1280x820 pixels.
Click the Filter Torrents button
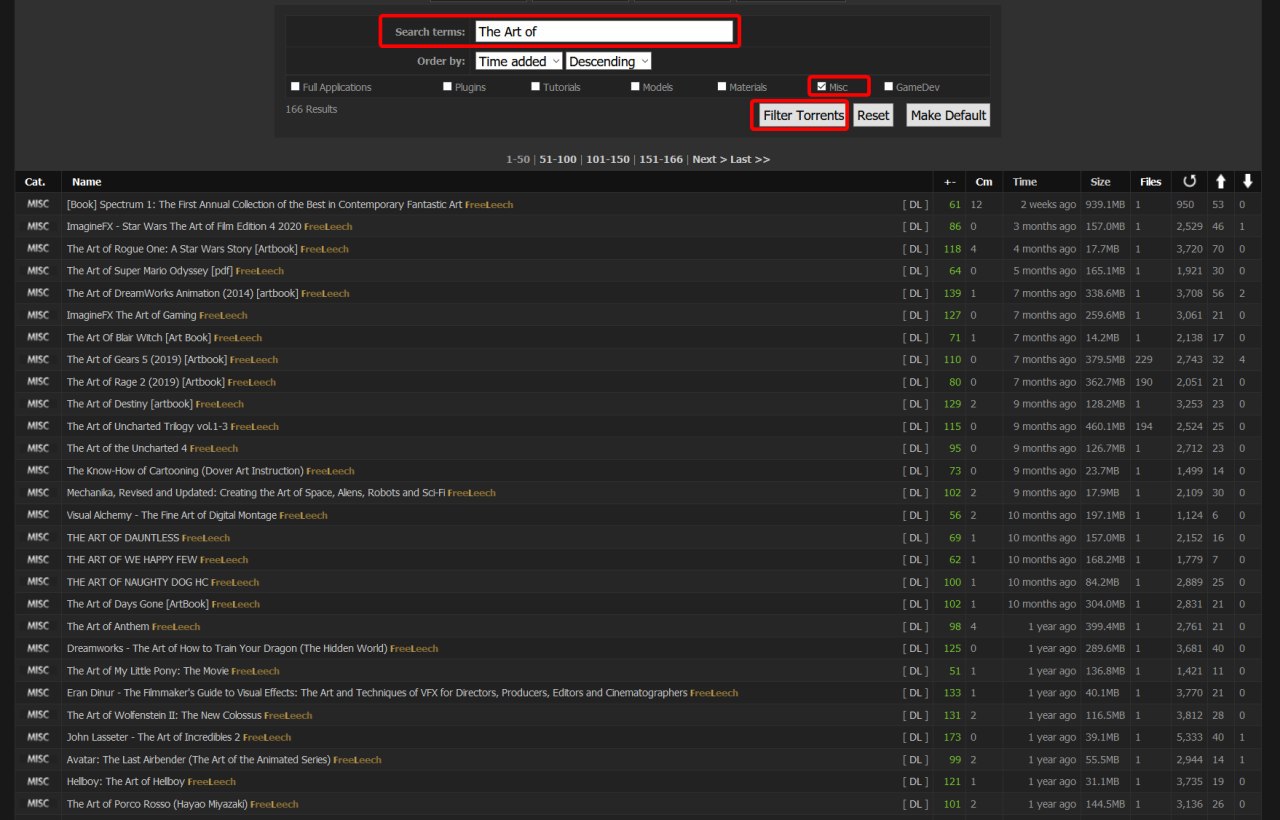click(x=803, y=115)
